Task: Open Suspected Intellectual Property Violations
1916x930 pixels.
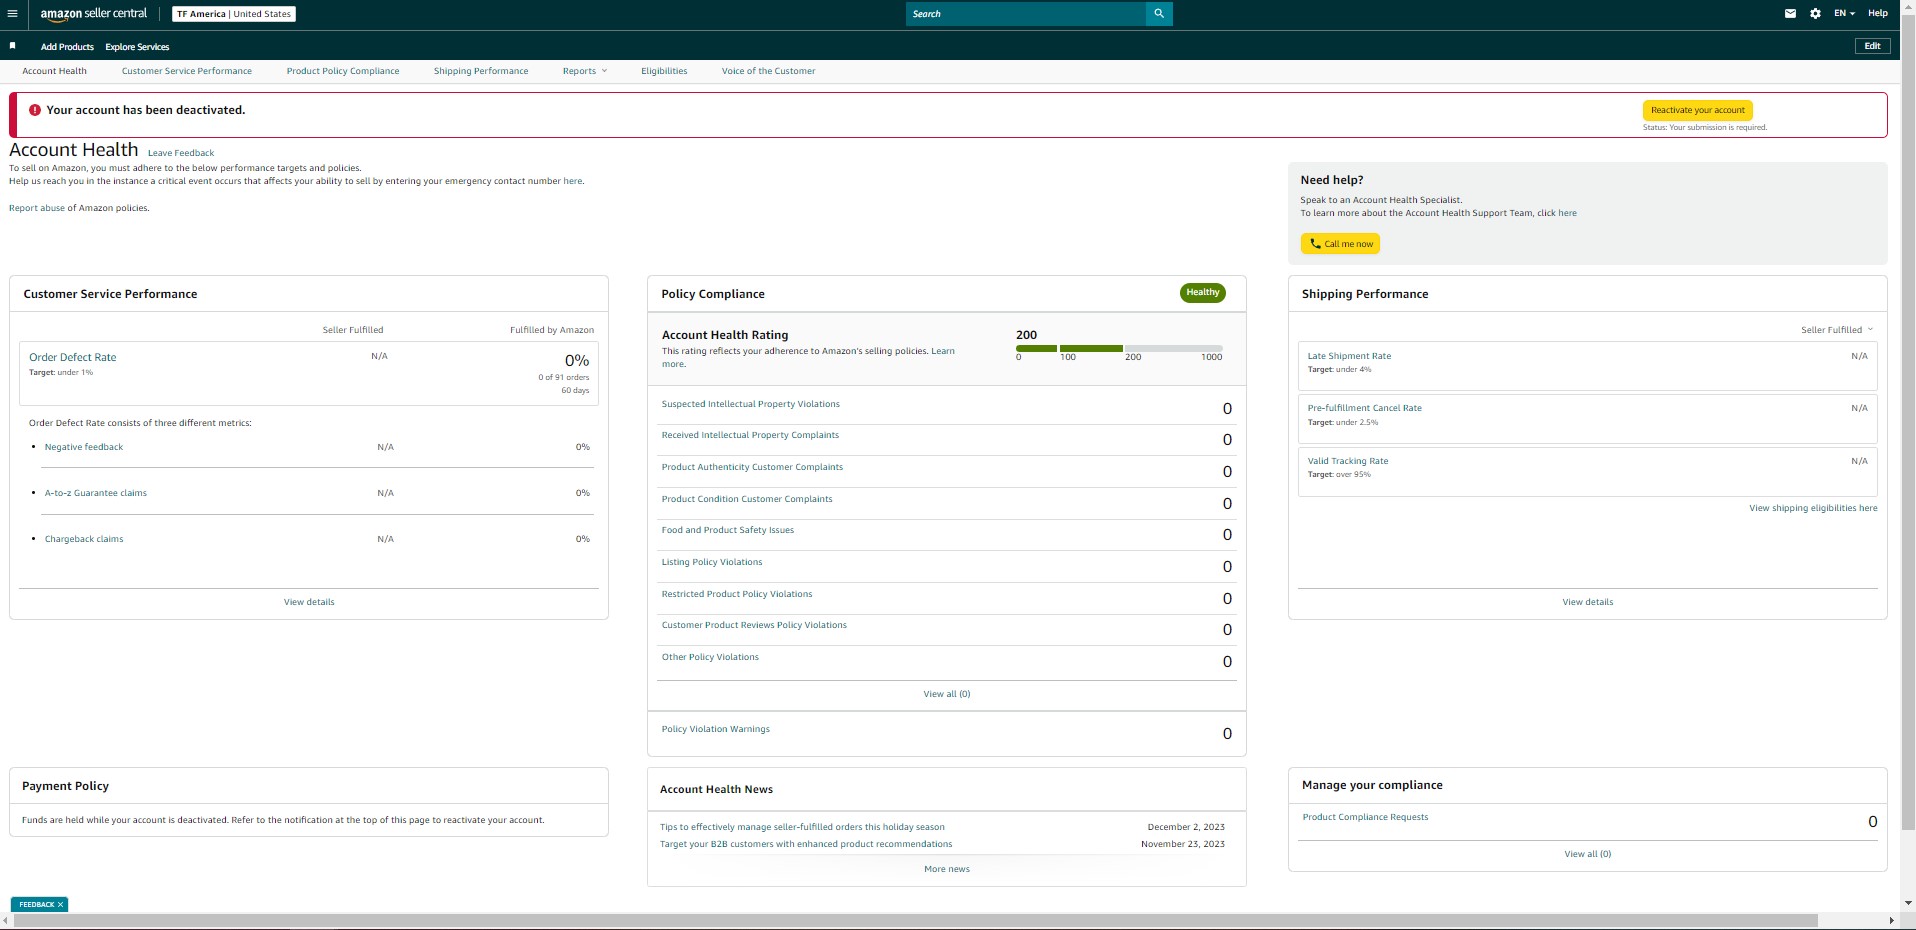Action: 751,404
